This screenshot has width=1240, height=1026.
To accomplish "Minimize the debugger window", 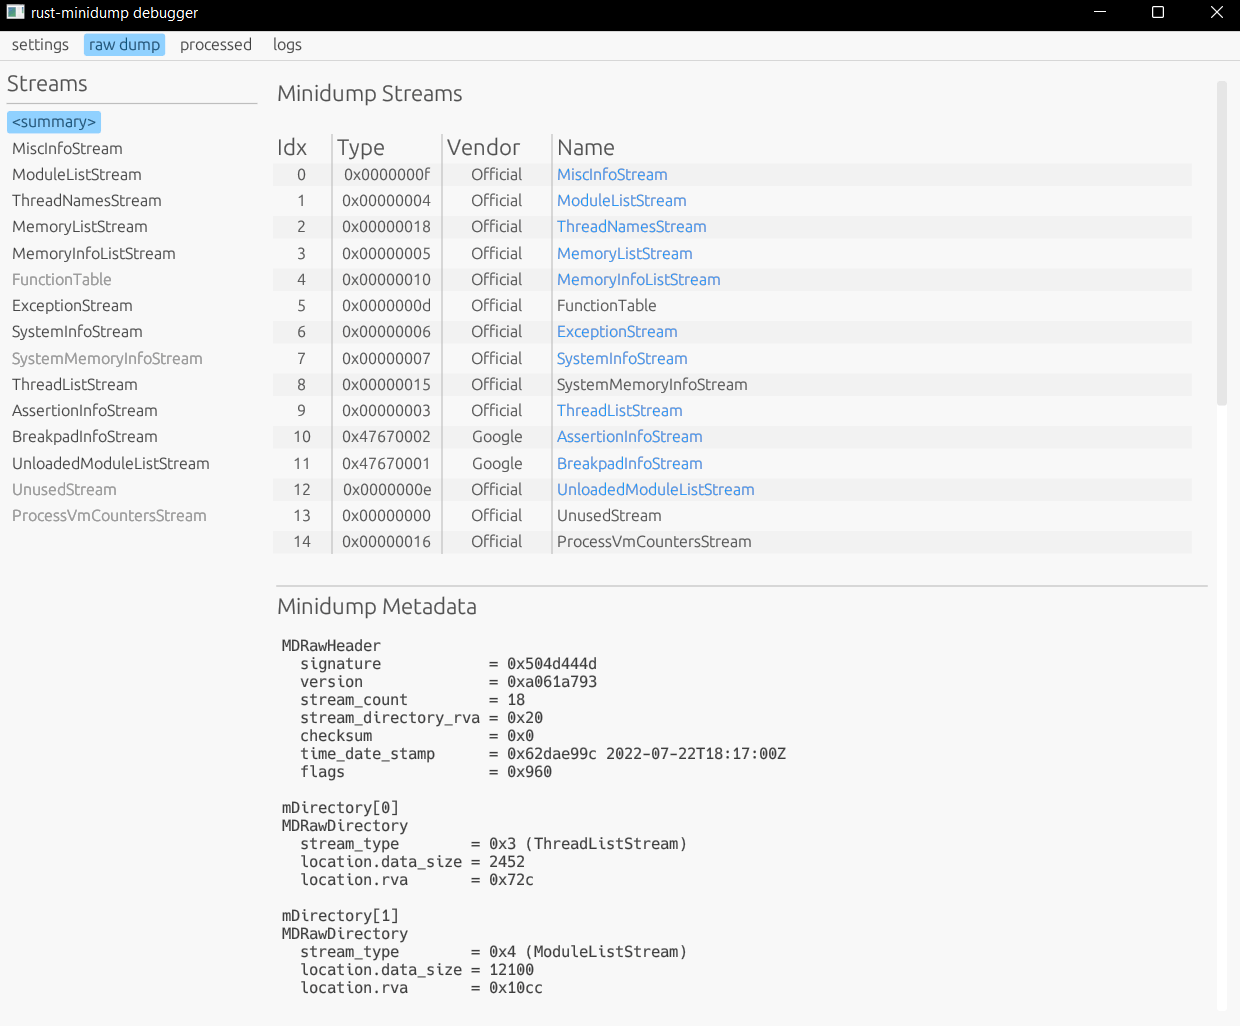I will tap(1100, 12).
